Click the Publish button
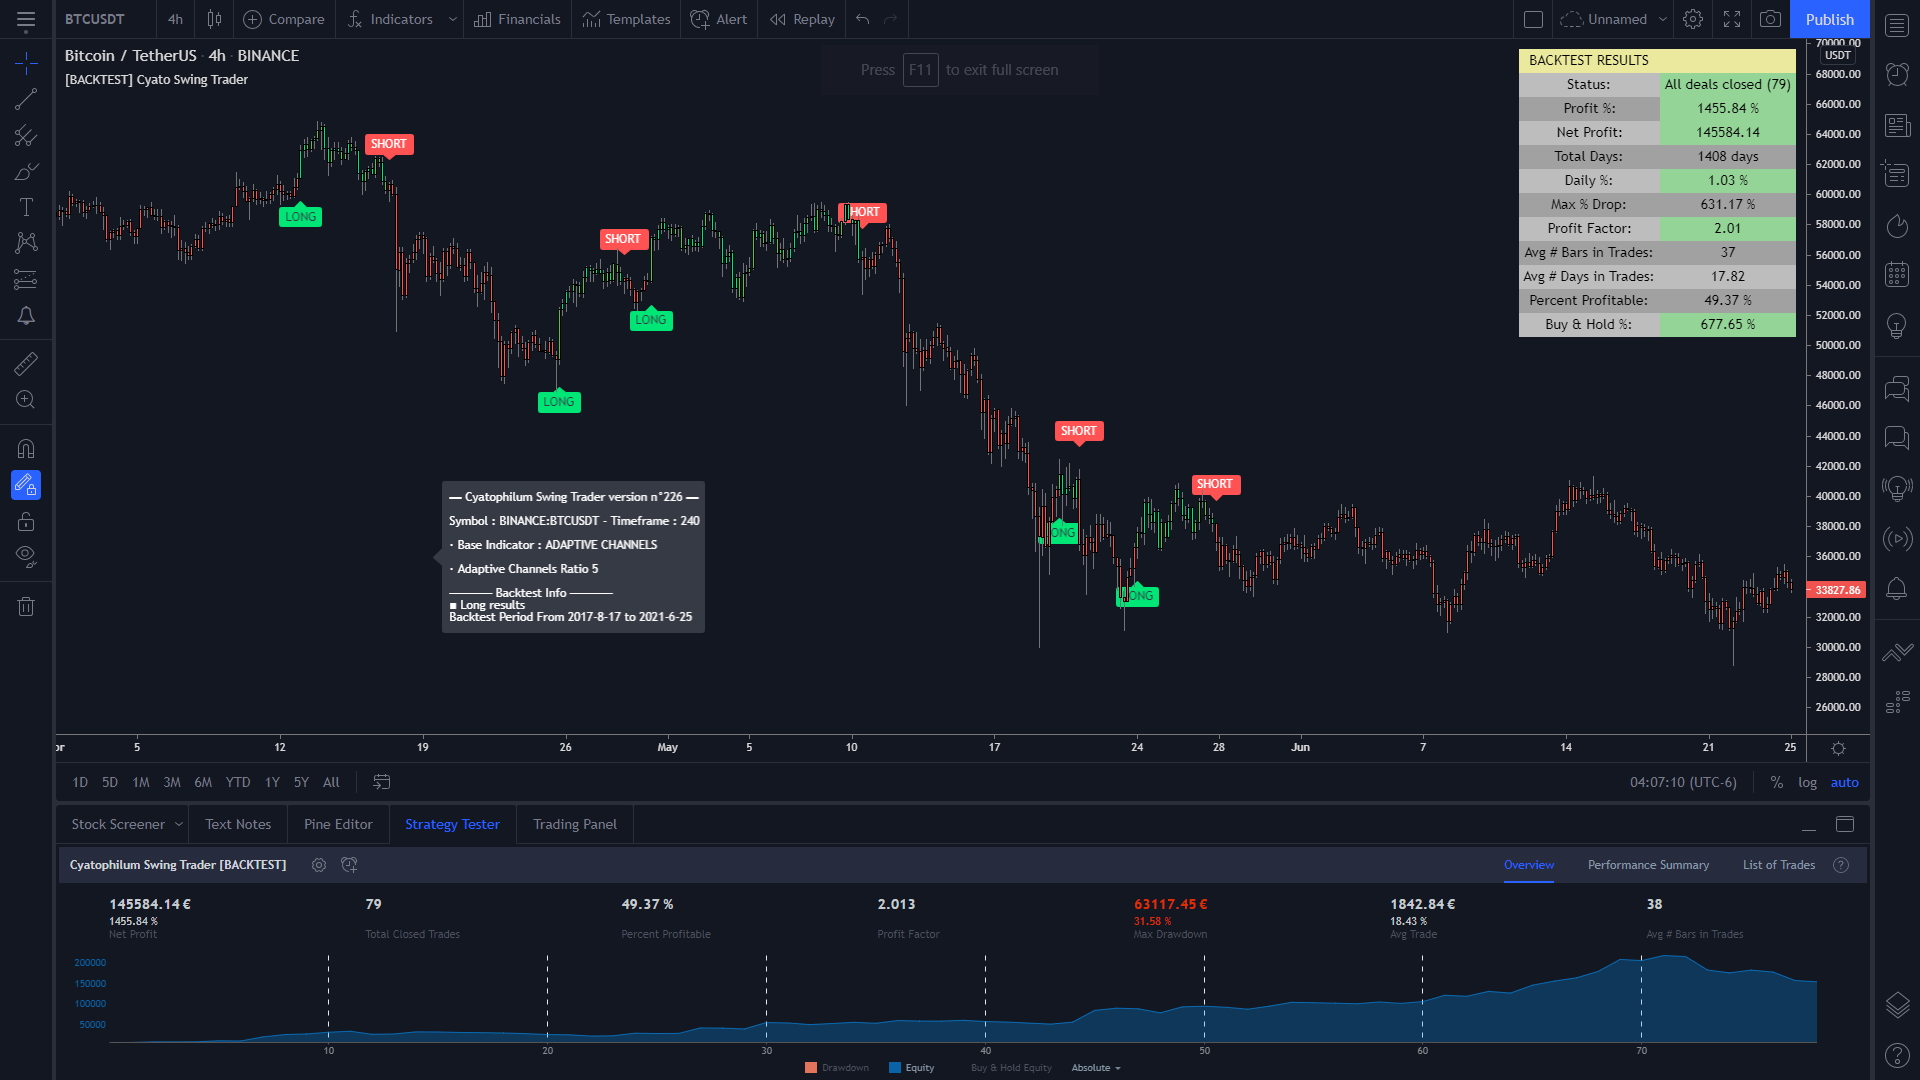Screen dimensions: 1920x1080 click(x=1829, y=19)
